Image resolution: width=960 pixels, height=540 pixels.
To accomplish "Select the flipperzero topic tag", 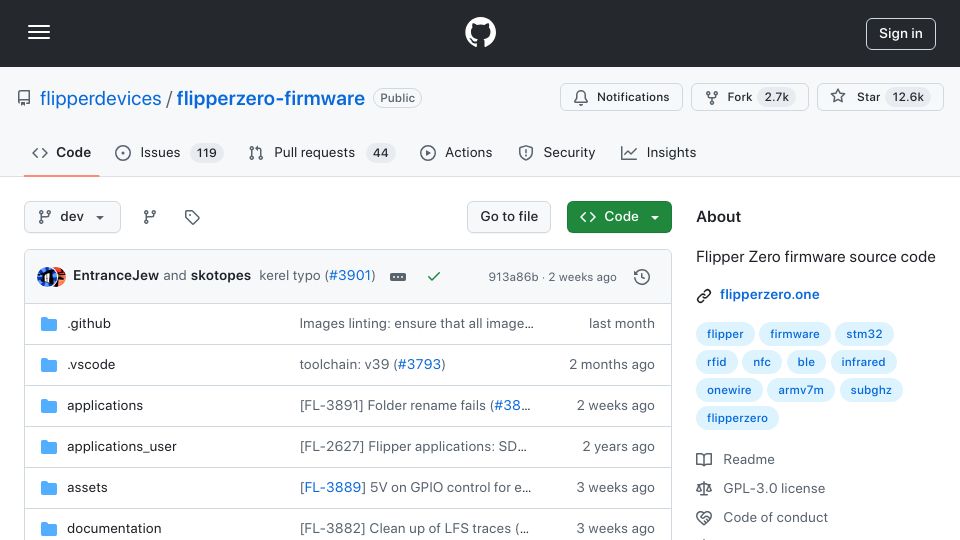I will coord(737,419).
